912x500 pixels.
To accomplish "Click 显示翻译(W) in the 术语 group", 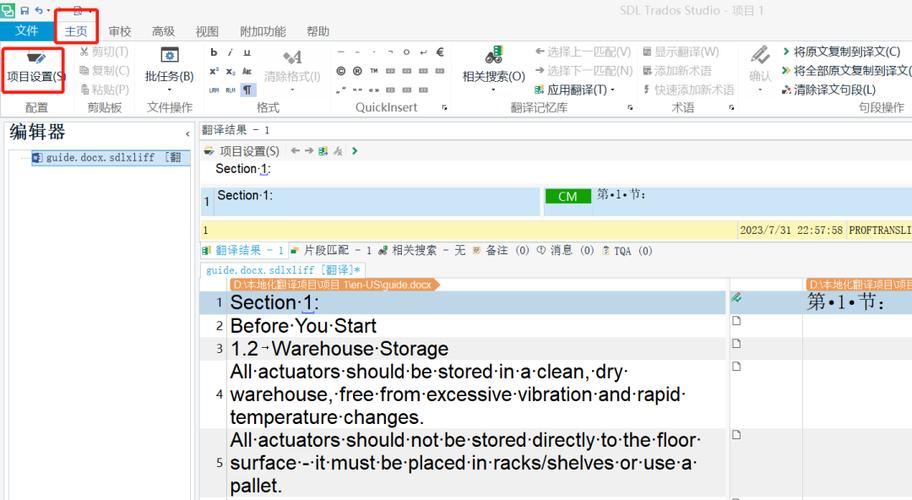I will tap(681, 52).
